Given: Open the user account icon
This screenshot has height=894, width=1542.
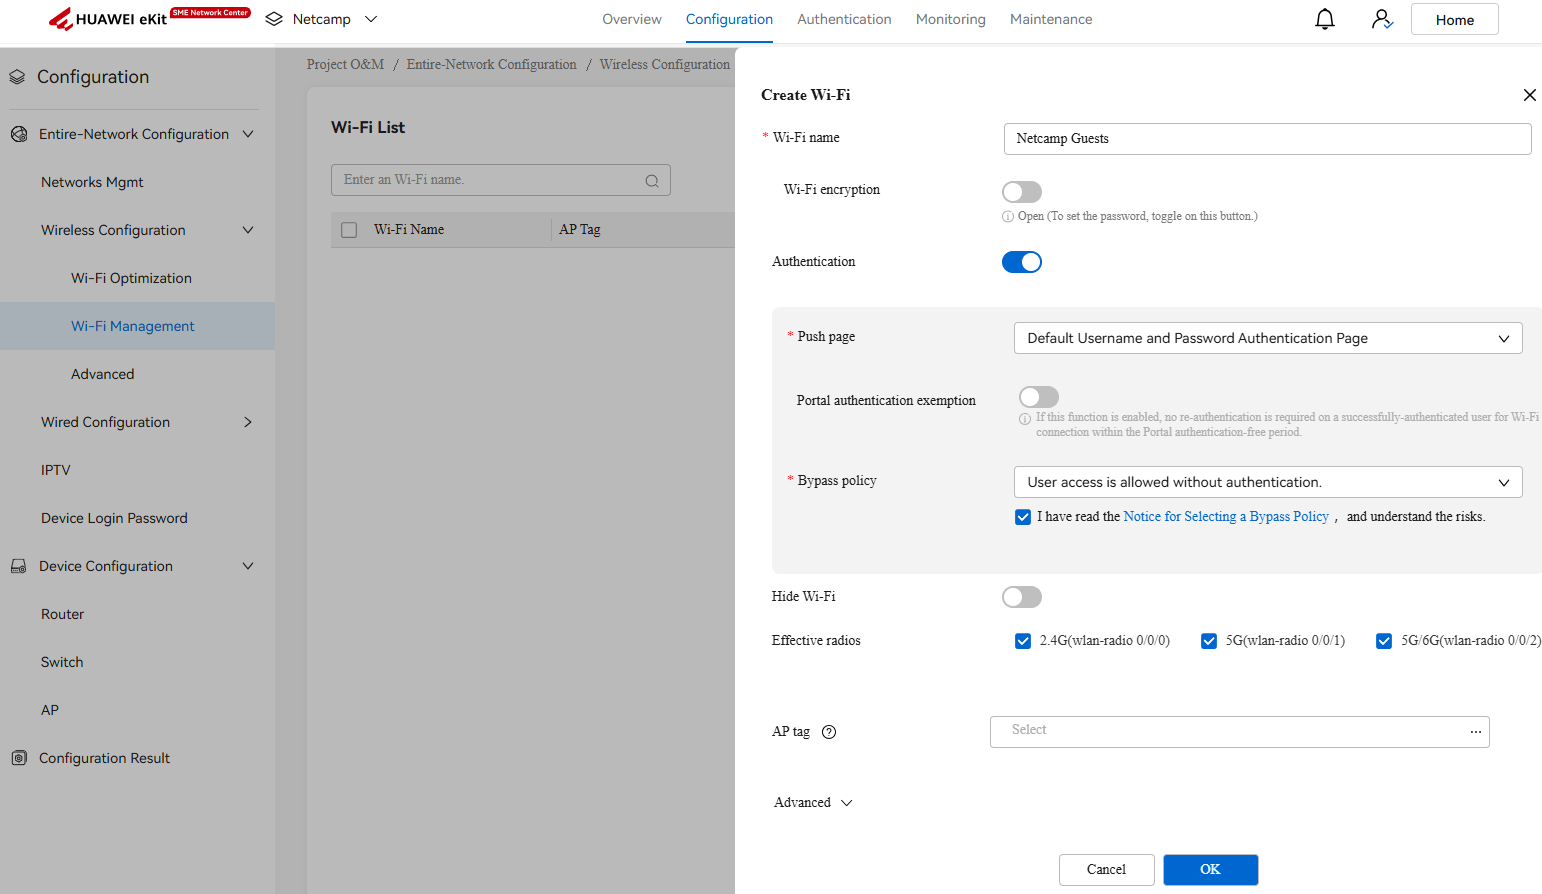Looking at the screenshot, I should click(x=1382, y=19).
